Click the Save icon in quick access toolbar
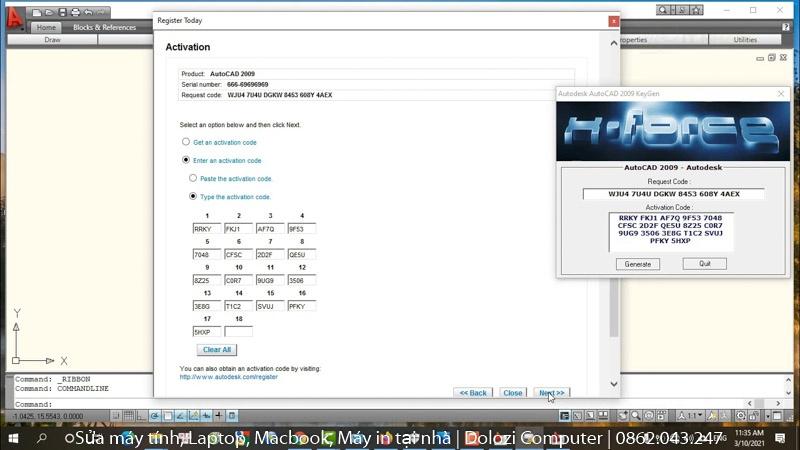 [x=62, y=12]
